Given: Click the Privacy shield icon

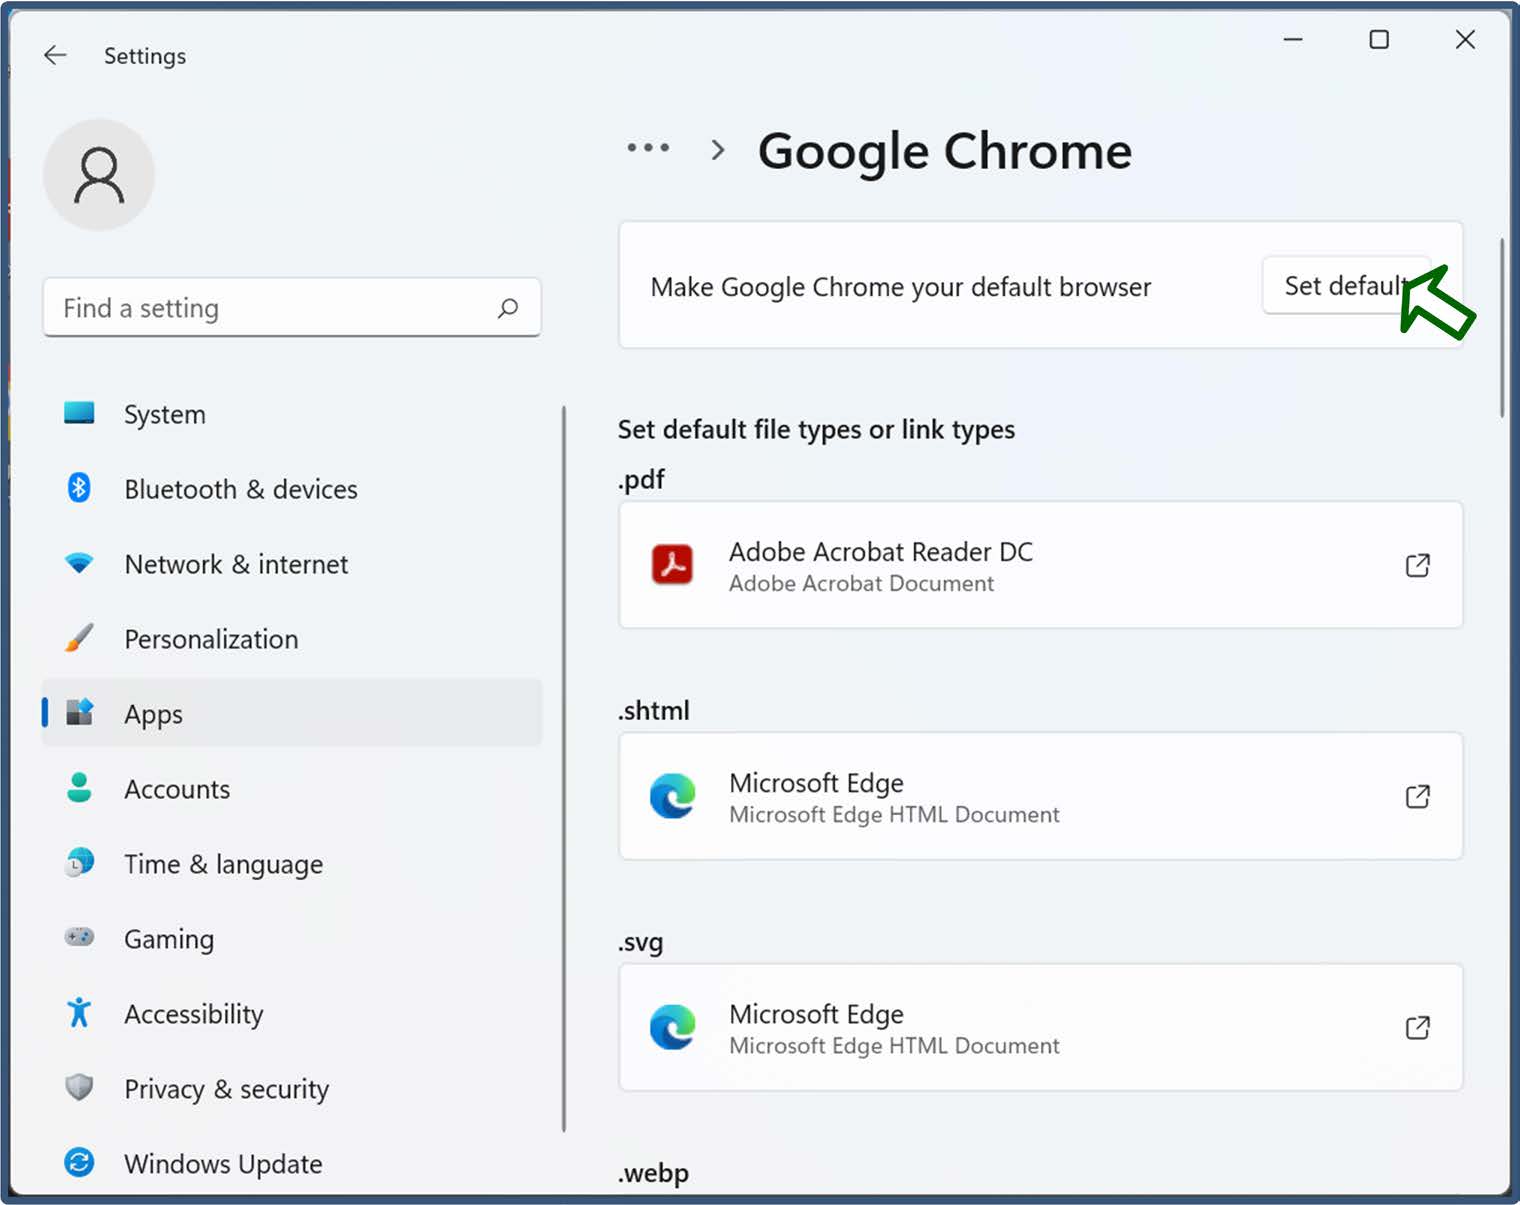Looking at the screenshot, I should click(x=79, y=1087).
